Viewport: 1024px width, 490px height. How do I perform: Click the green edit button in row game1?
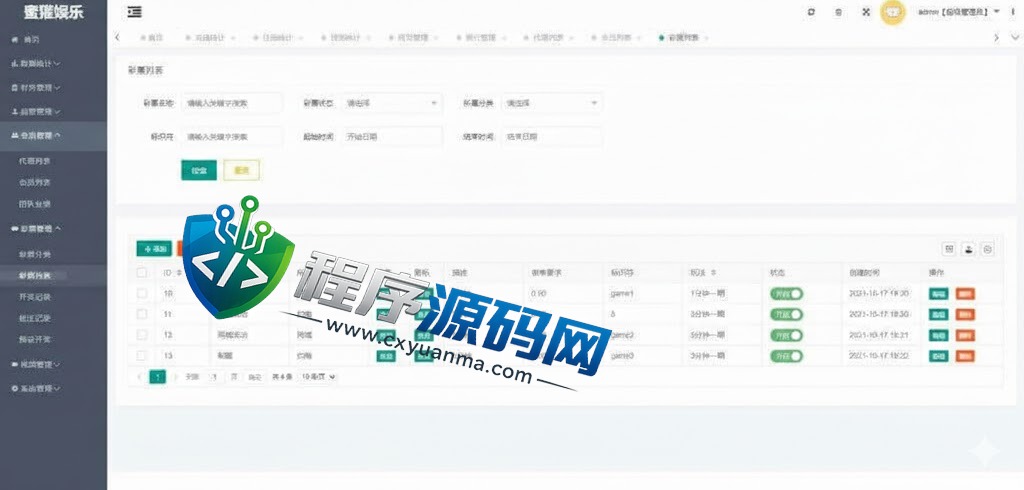click(938, 294)
